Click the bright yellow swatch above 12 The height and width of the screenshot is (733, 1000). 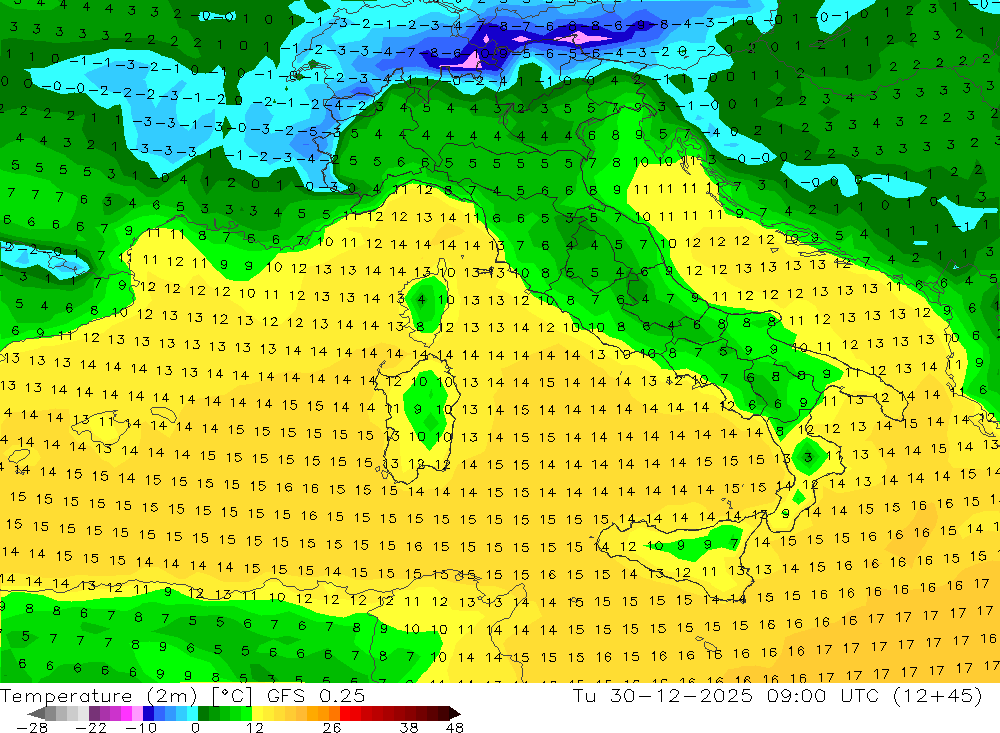[257, 713]
